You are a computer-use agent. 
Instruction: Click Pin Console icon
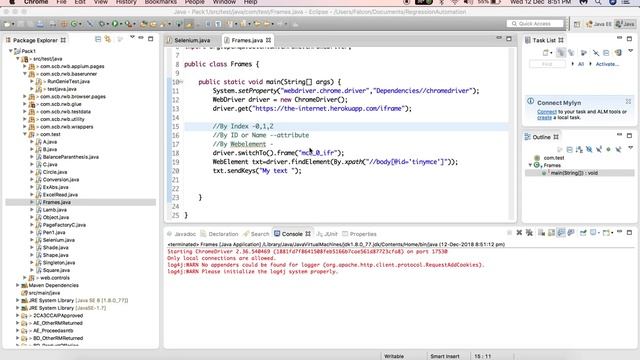click(x=583, y=233)
